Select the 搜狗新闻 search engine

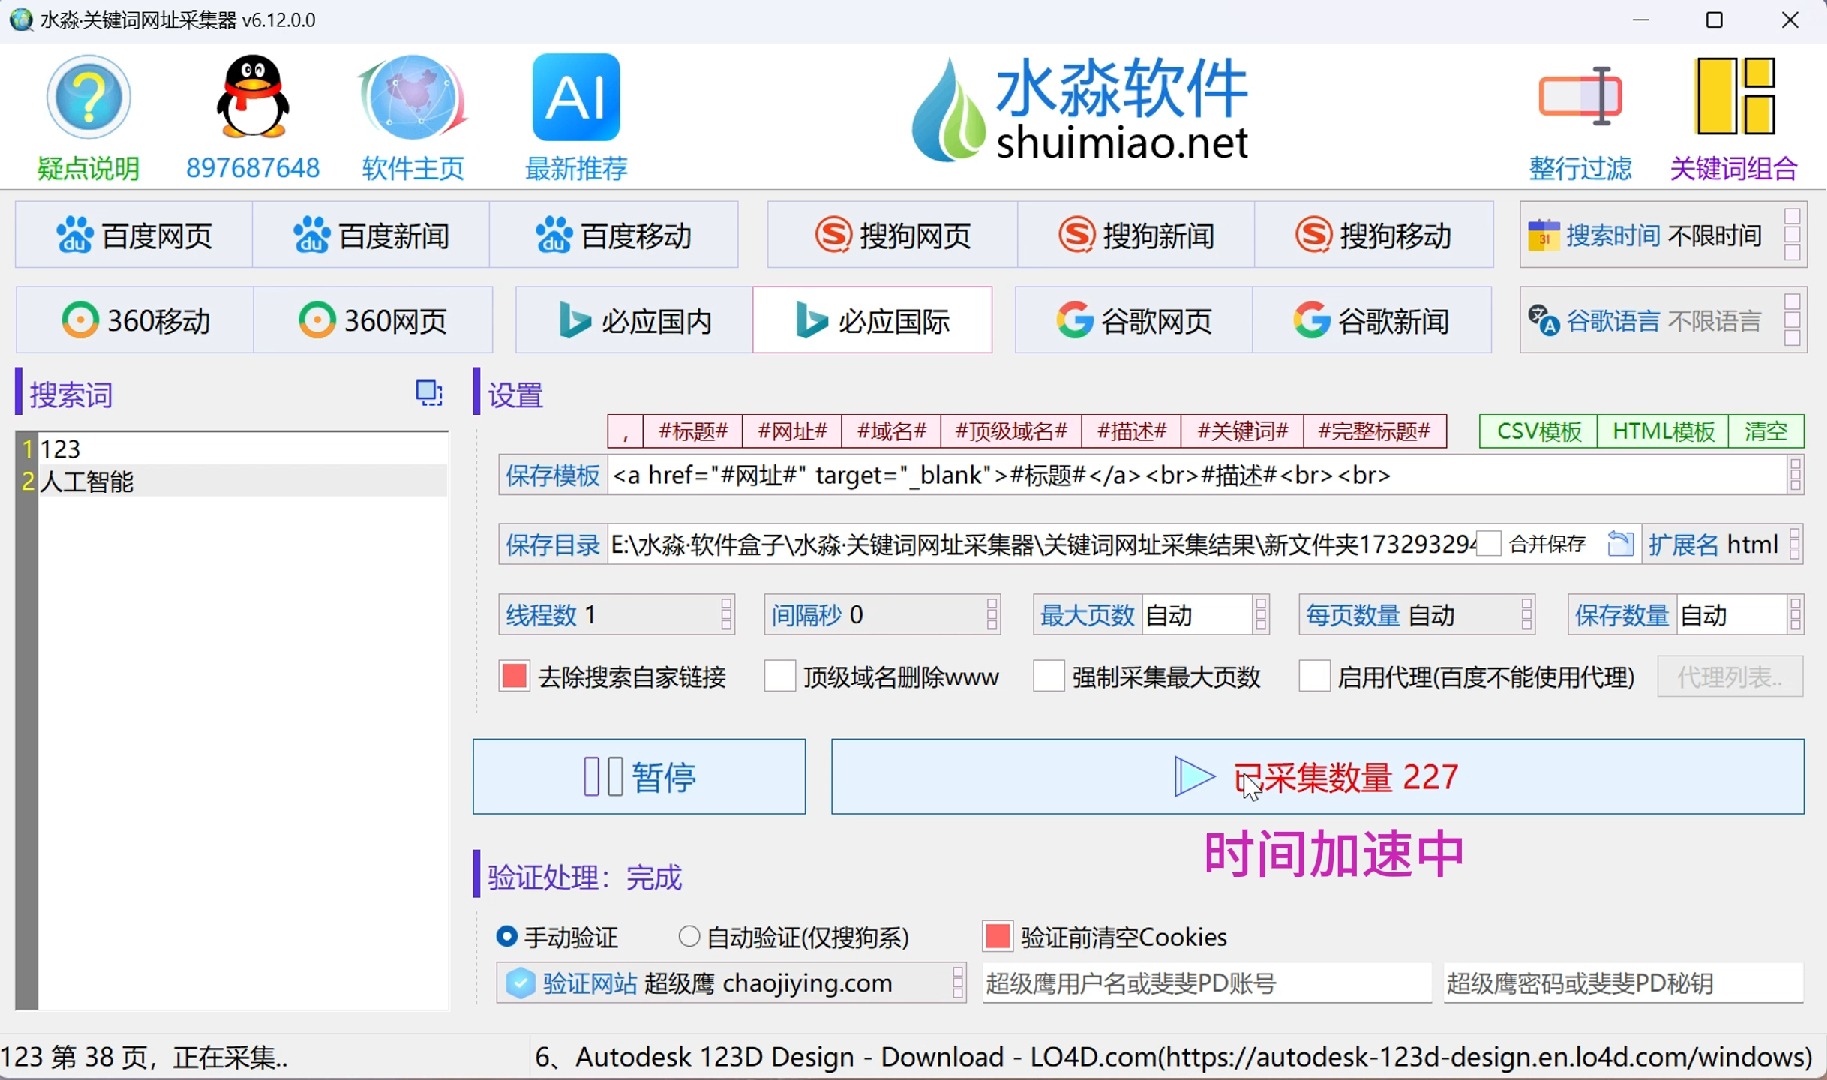[1136, 235]
